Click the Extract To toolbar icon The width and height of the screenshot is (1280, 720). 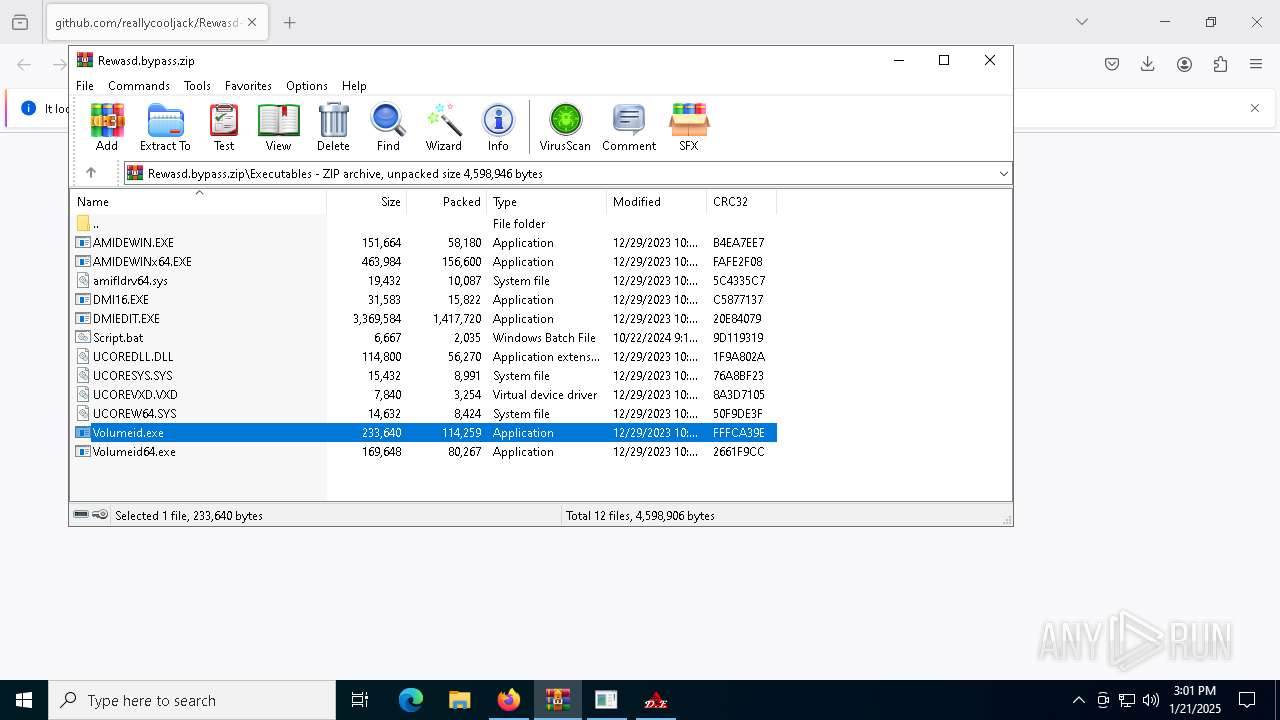(165, 126)
